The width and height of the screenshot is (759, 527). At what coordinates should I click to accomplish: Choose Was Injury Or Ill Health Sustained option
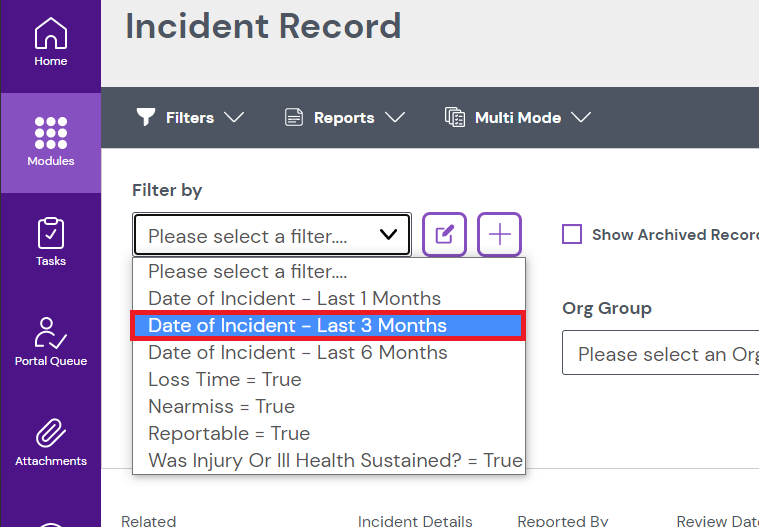coord(335,461)
